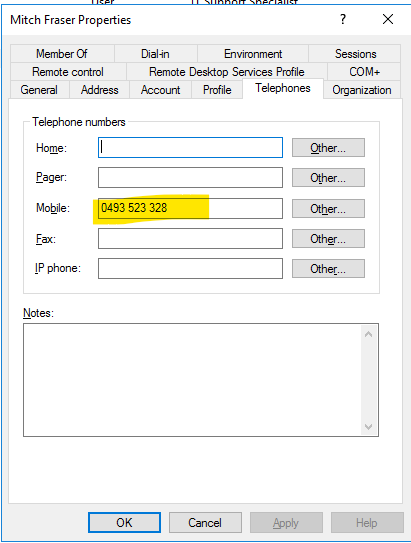Open the Dial-in tab
Viewport: 411px width, 543px height.
[x=155, y=54]
